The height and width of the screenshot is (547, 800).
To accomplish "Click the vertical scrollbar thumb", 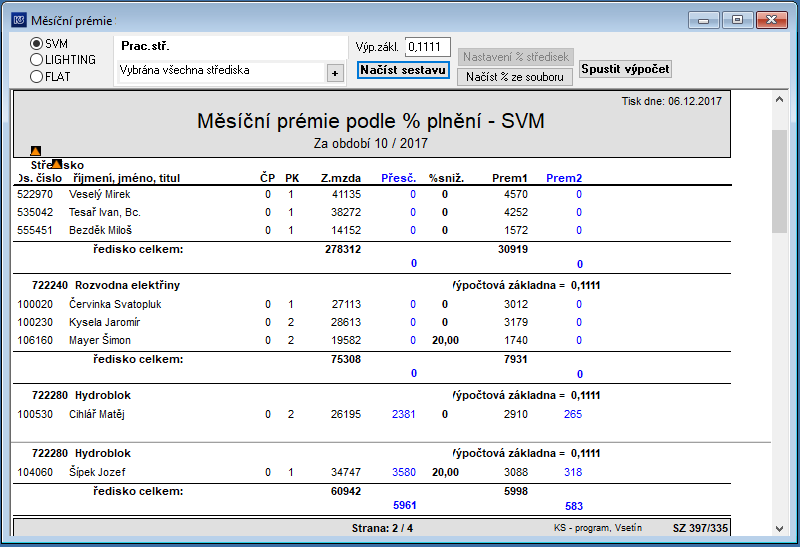I will pos(779,181).
